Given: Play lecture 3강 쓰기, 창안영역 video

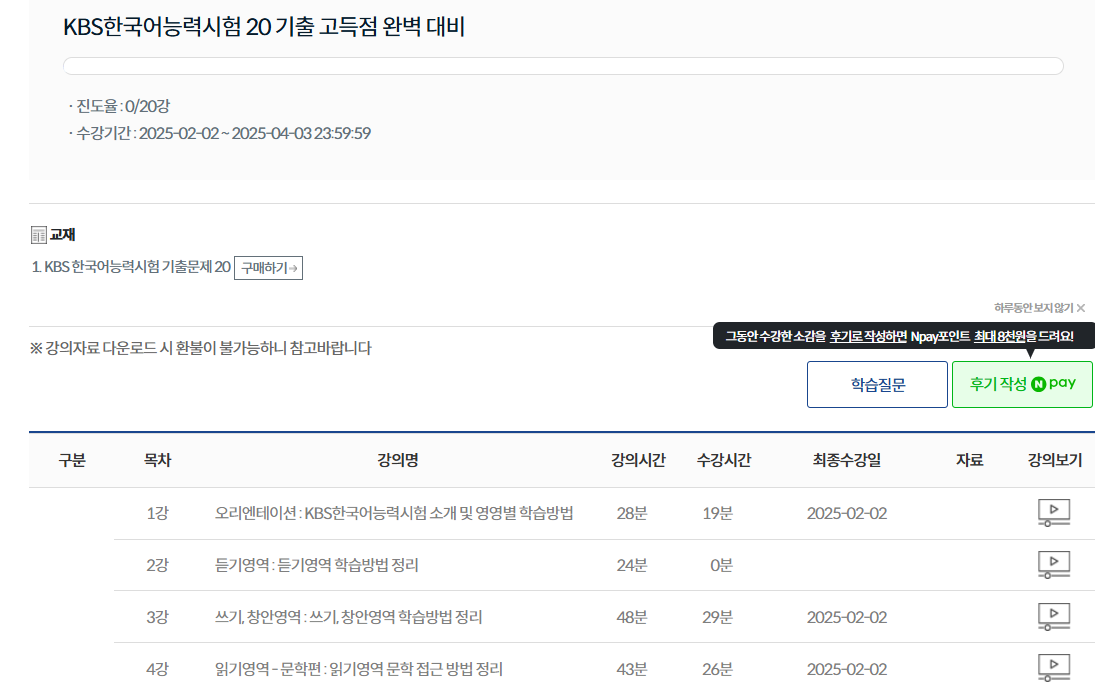Looking at the screenshot, I should (x=1054, y=617).
